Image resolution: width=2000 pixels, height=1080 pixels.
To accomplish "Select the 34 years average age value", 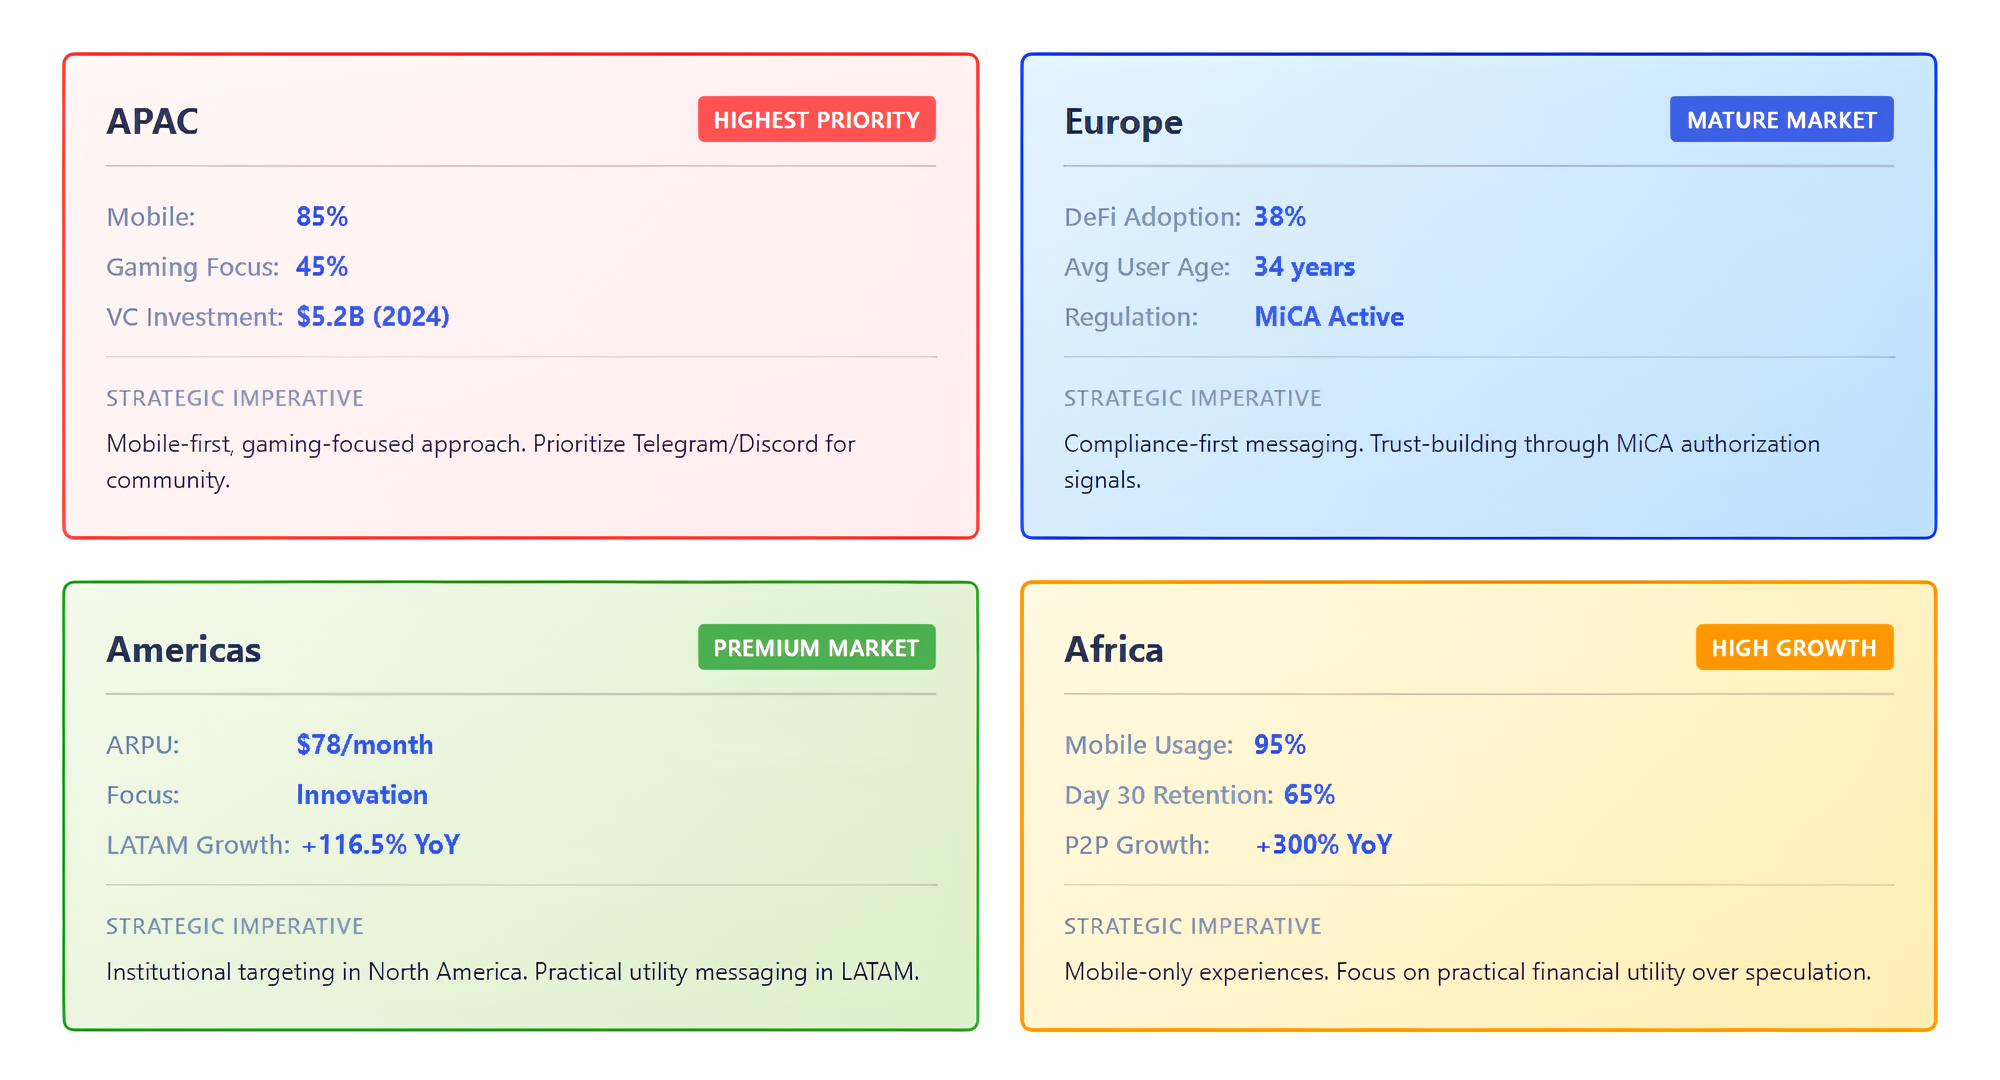I will (1304, 267).
